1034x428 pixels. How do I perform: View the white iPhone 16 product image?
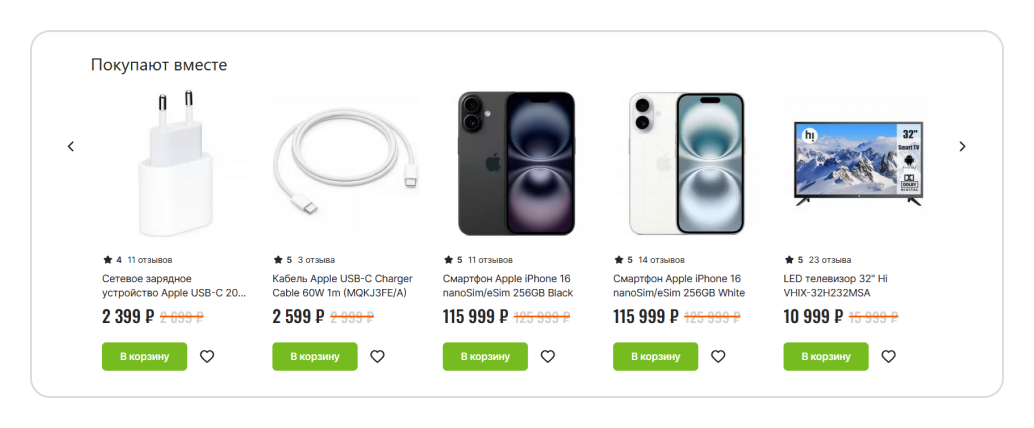point(686,164)
